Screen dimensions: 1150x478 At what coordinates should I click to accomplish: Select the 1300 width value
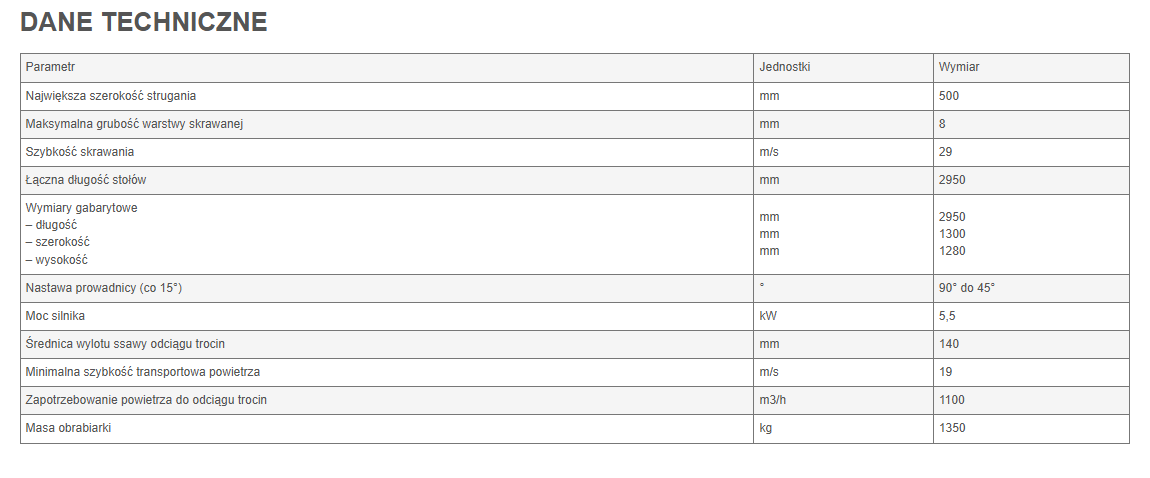click(x=952, y=234)
